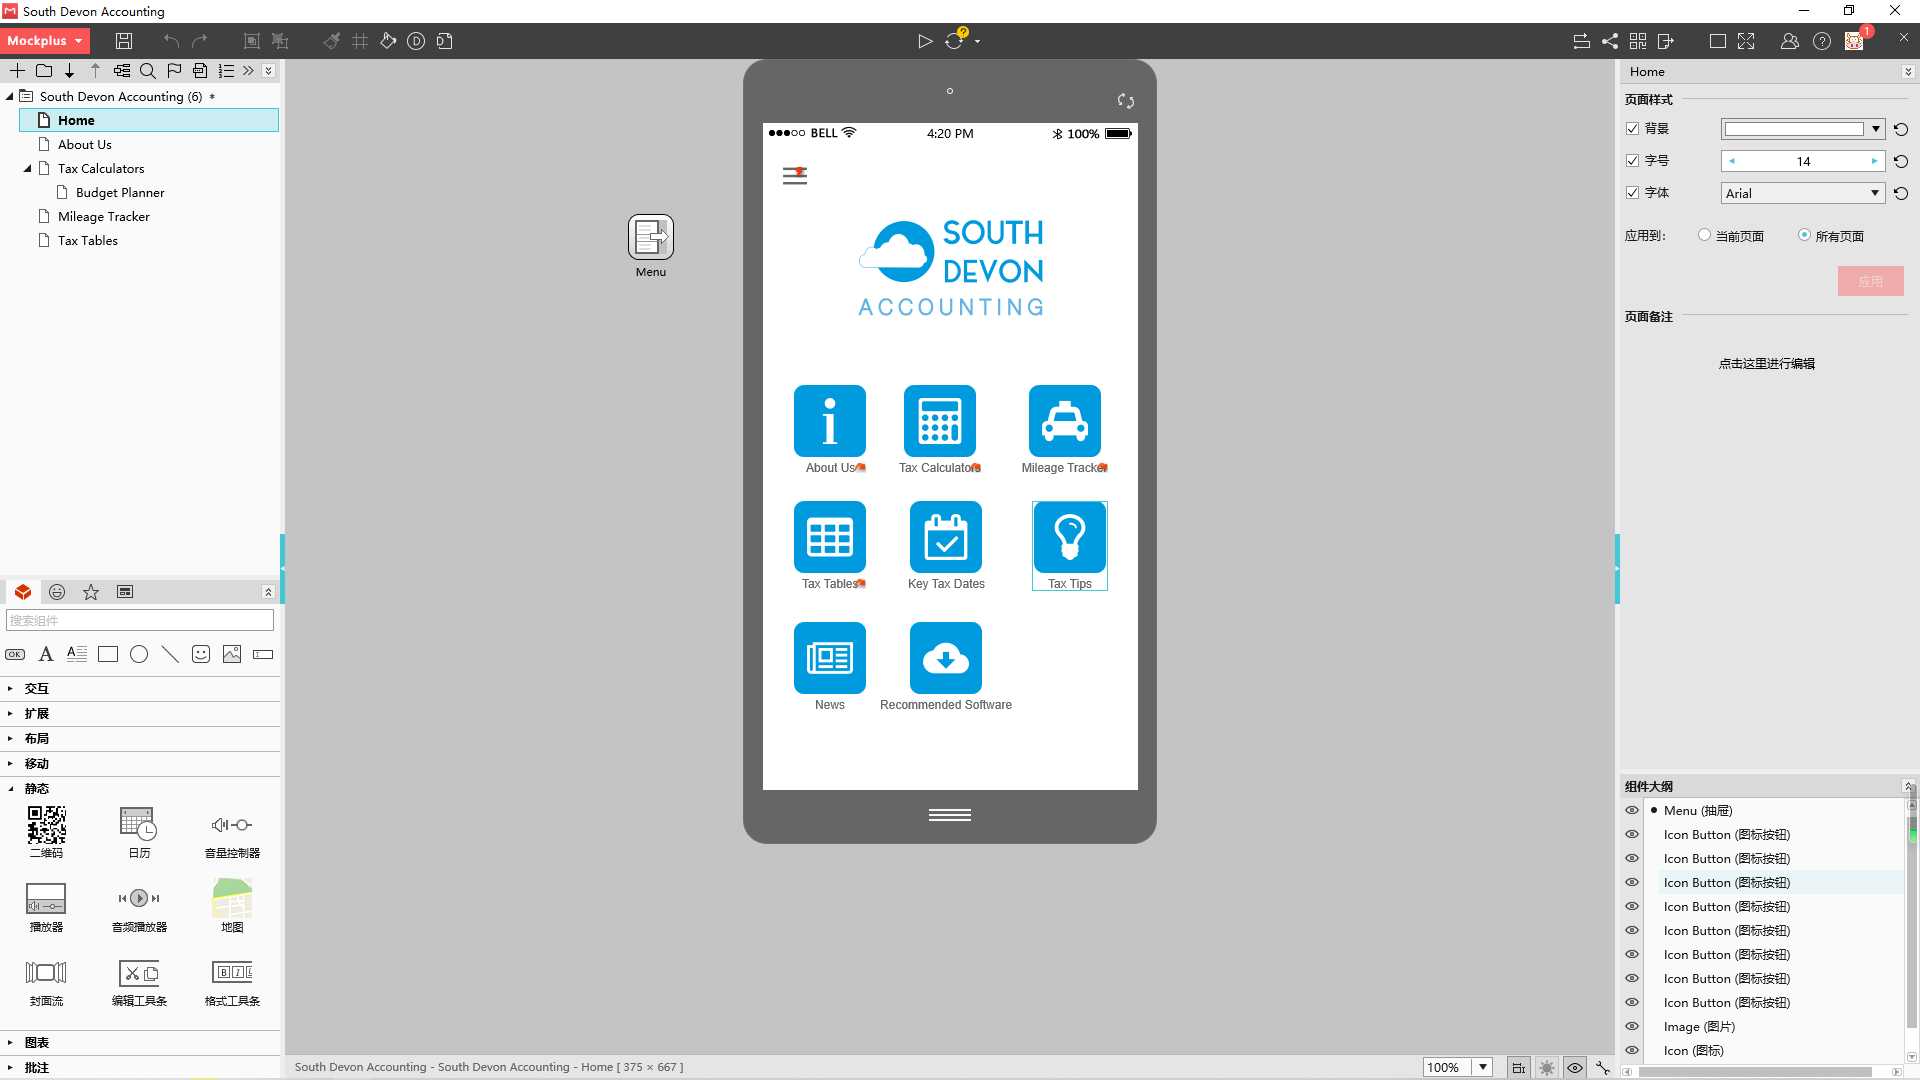Open the components library tab
The height and width of the screenshot is (1080, 1920).
click(23, 592)
